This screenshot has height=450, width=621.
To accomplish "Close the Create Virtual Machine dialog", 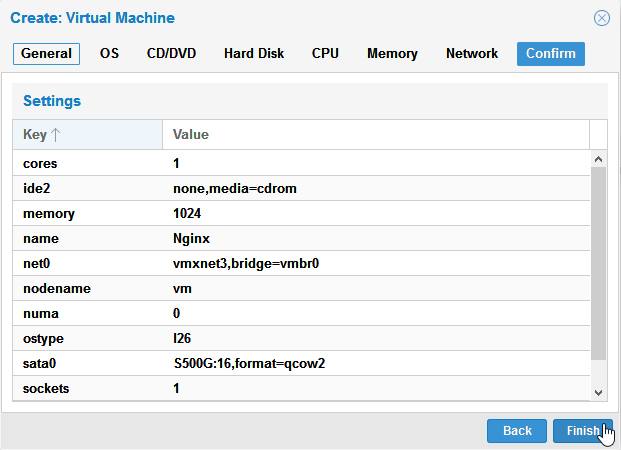I will [602, 18].
